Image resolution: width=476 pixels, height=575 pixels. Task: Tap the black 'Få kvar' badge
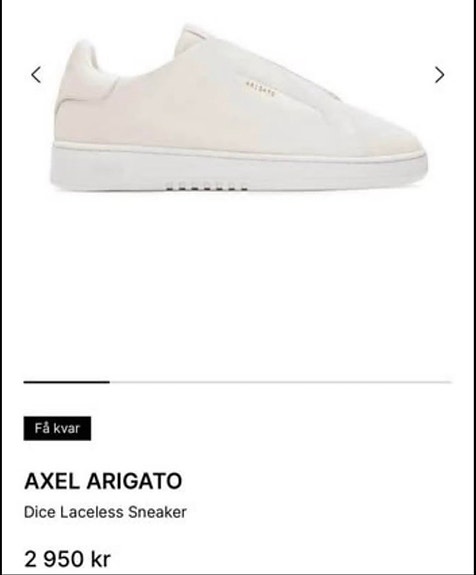[57, 428]
